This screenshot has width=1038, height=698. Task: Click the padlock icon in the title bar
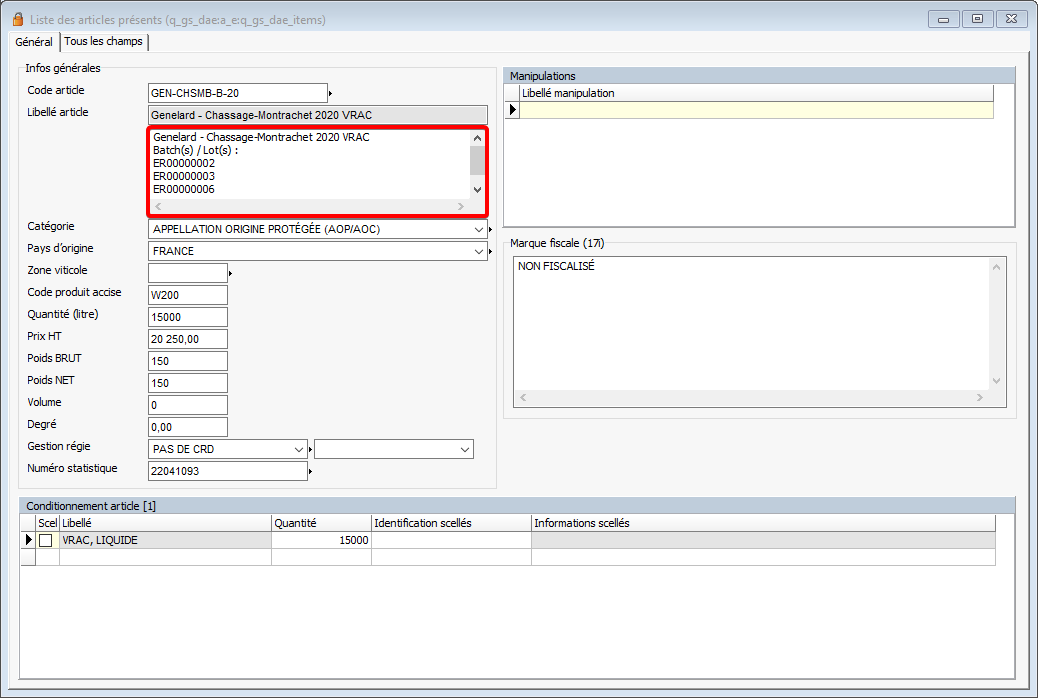click(x=17, y=19)
